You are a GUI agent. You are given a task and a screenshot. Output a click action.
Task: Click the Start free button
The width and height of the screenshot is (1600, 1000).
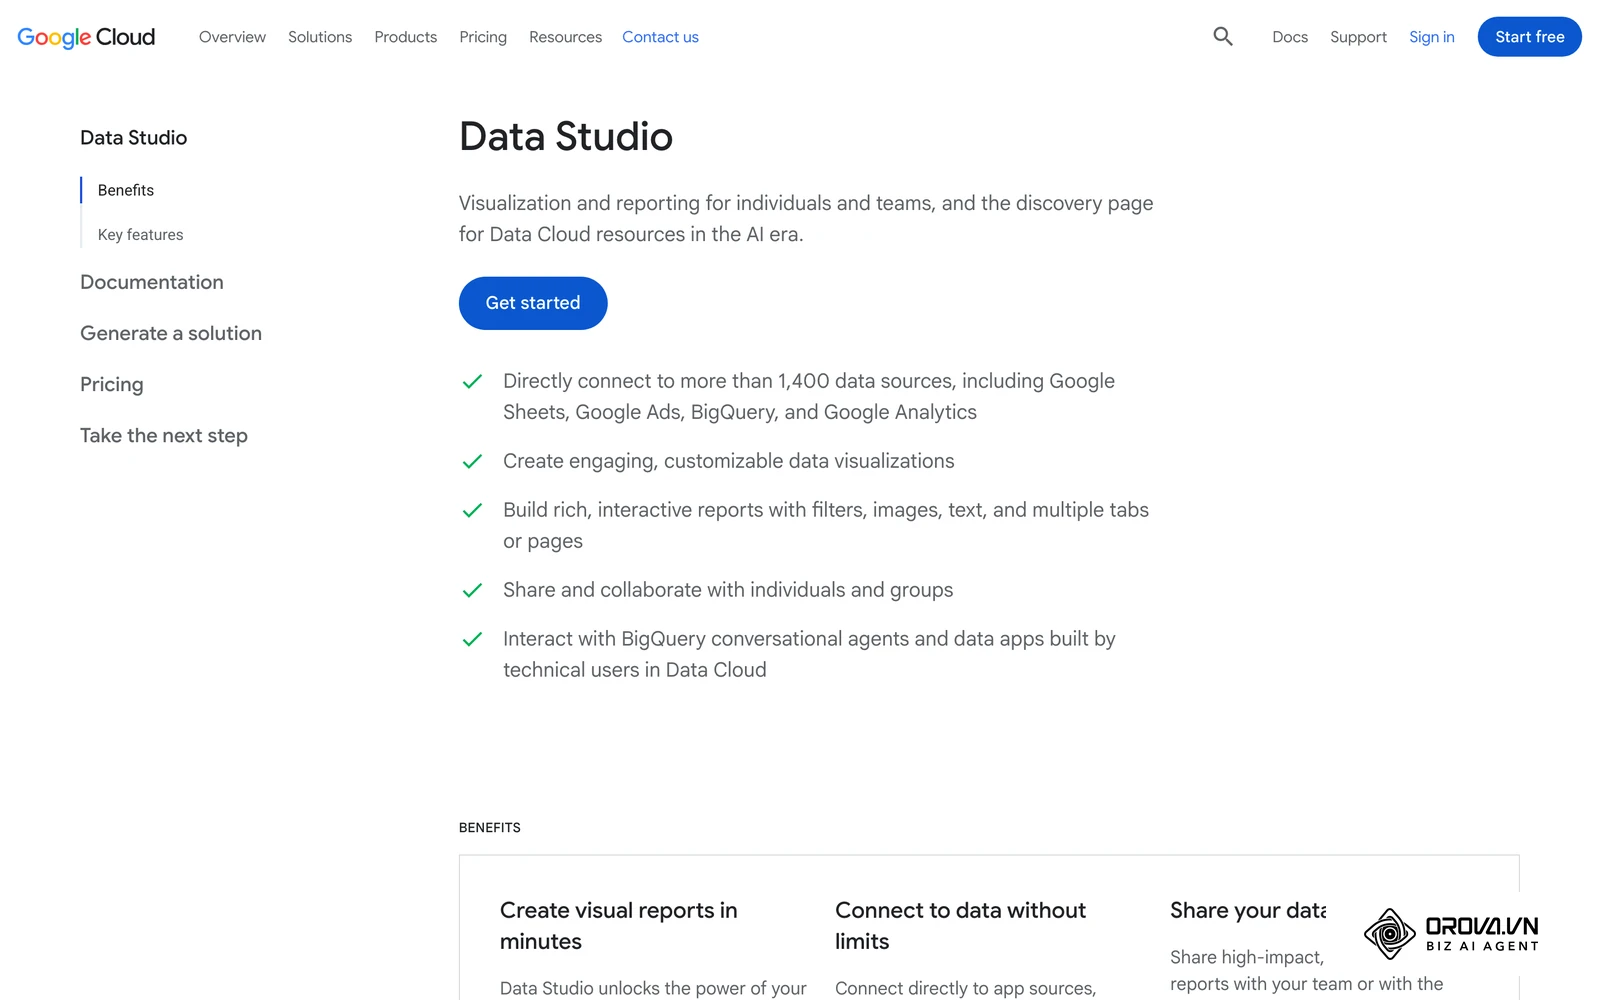coord(1530,37)
